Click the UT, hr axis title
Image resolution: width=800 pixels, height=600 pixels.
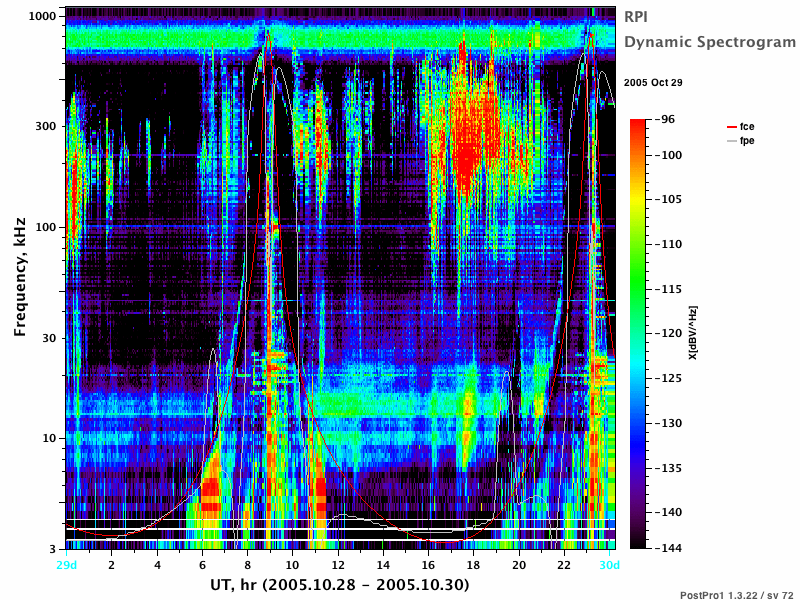(339, 584)
